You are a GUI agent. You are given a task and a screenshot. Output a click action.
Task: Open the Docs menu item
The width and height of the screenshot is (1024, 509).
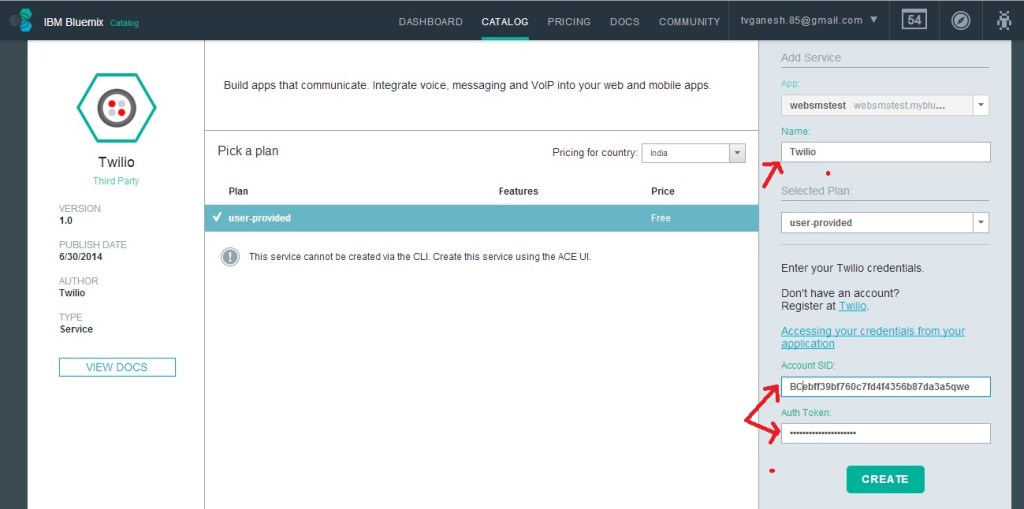coord(624,21)
